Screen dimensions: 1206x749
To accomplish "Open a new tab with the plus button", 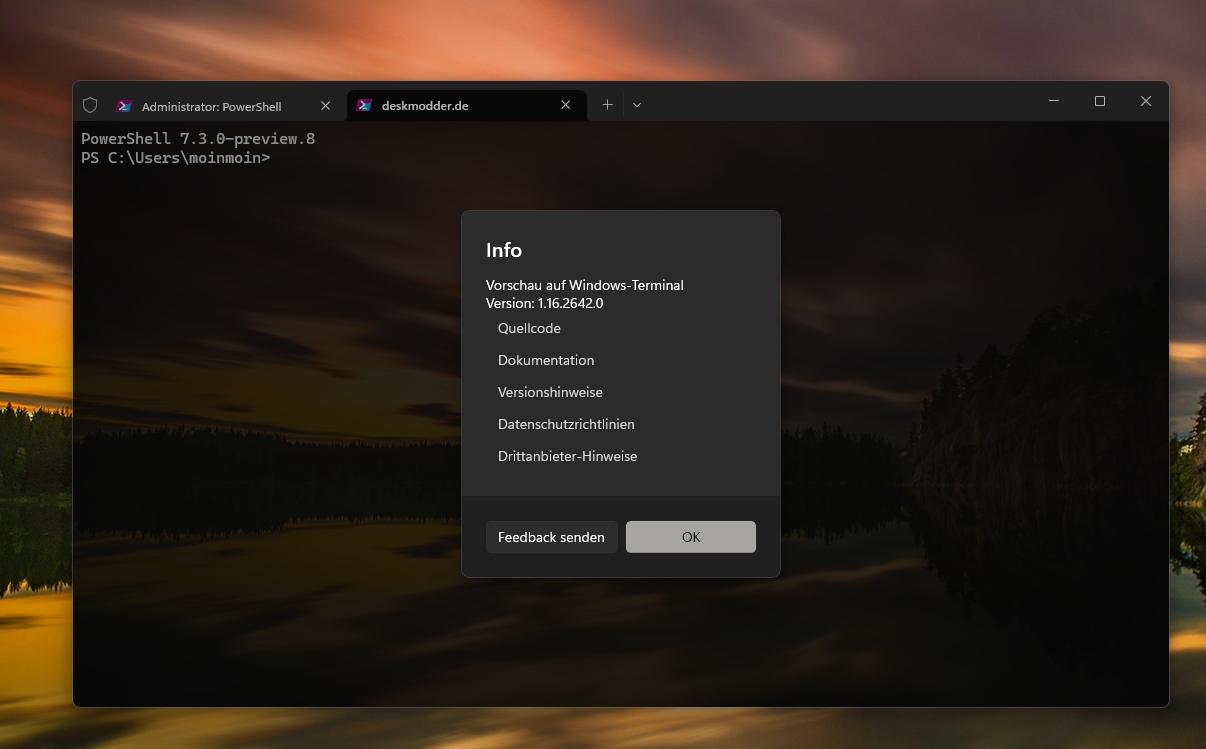I will coord(607,105).
